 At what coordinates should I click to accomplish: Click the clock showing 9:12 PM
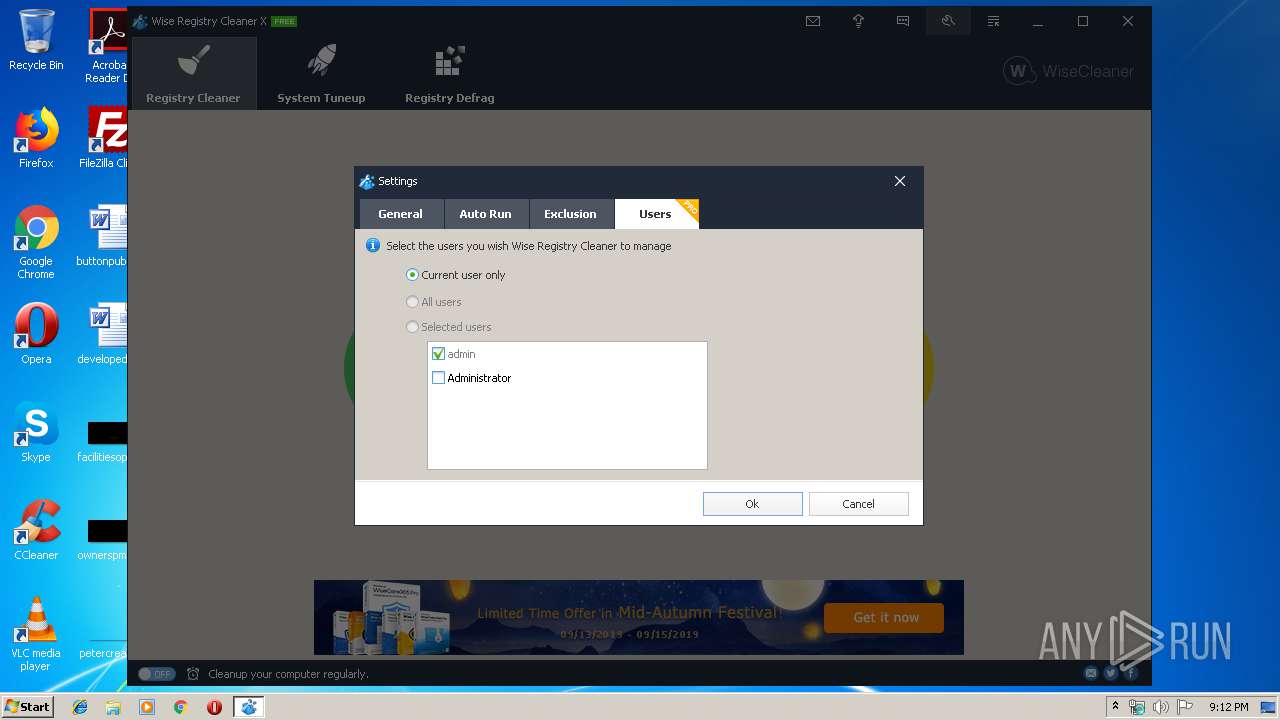1228,707
